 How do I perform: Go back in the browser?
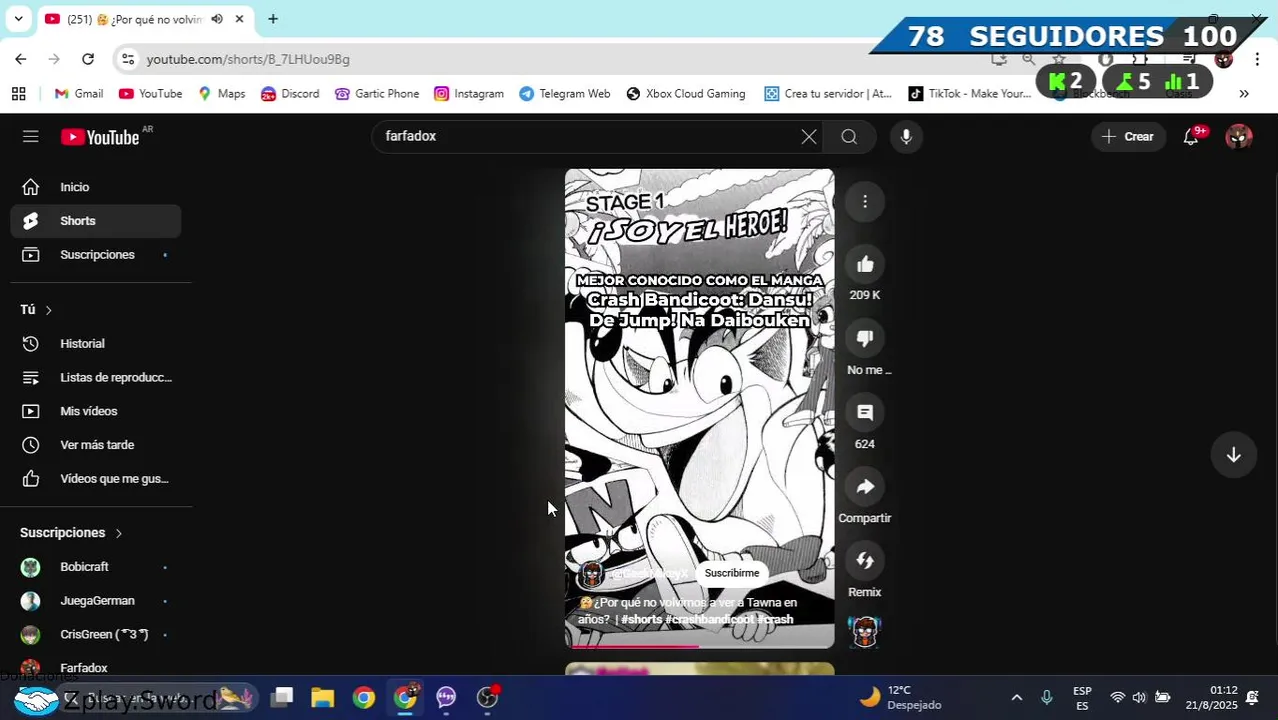[21, 59]
